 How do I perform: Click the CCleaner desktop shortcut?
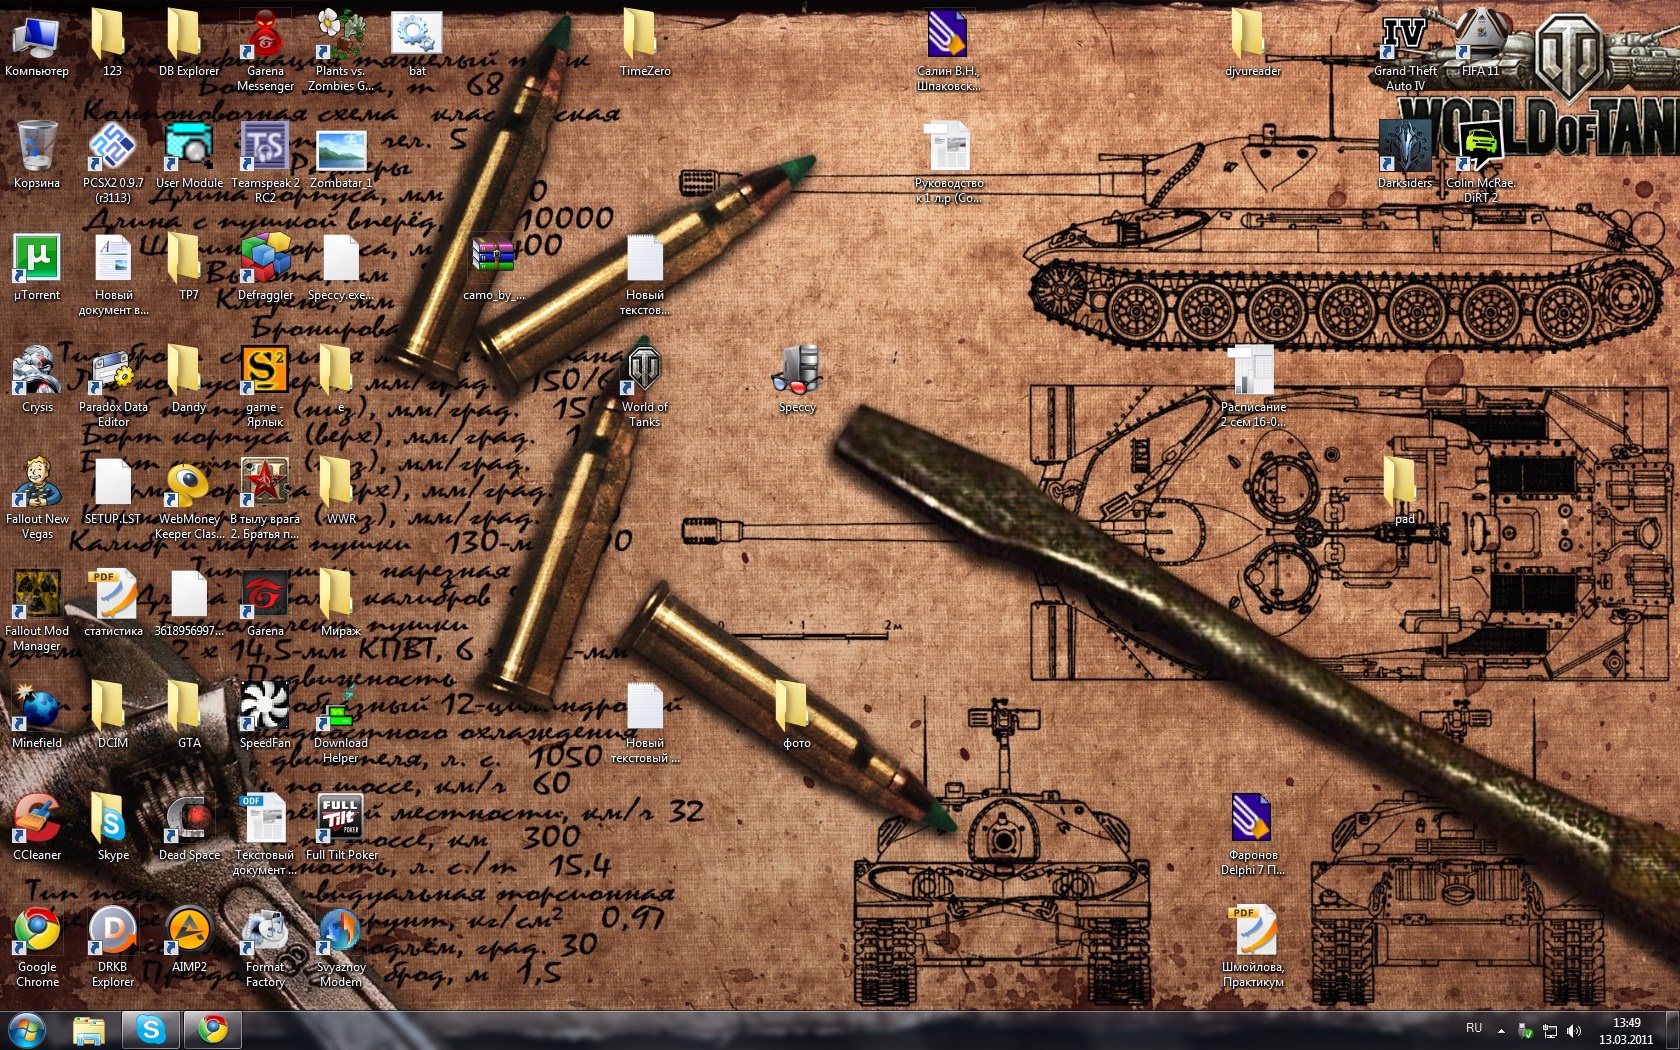37,820
